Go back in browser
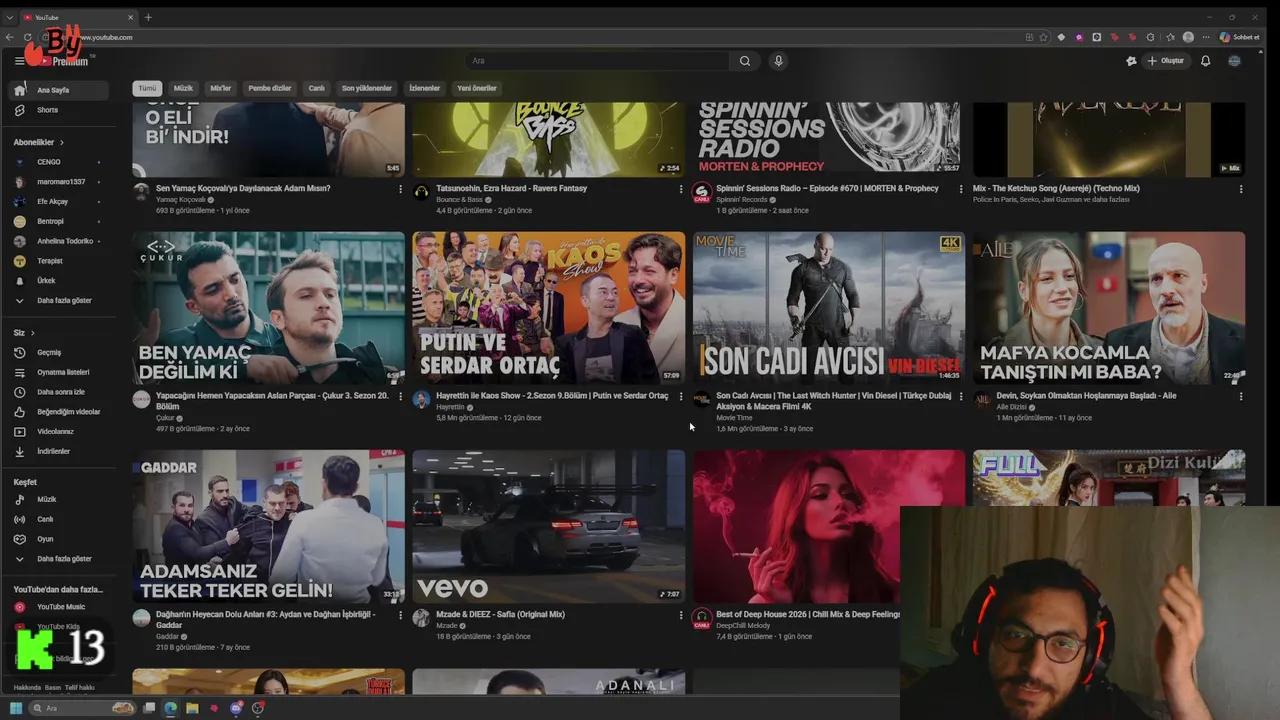This screenshot has width=1280, height=720. point(10,37)
